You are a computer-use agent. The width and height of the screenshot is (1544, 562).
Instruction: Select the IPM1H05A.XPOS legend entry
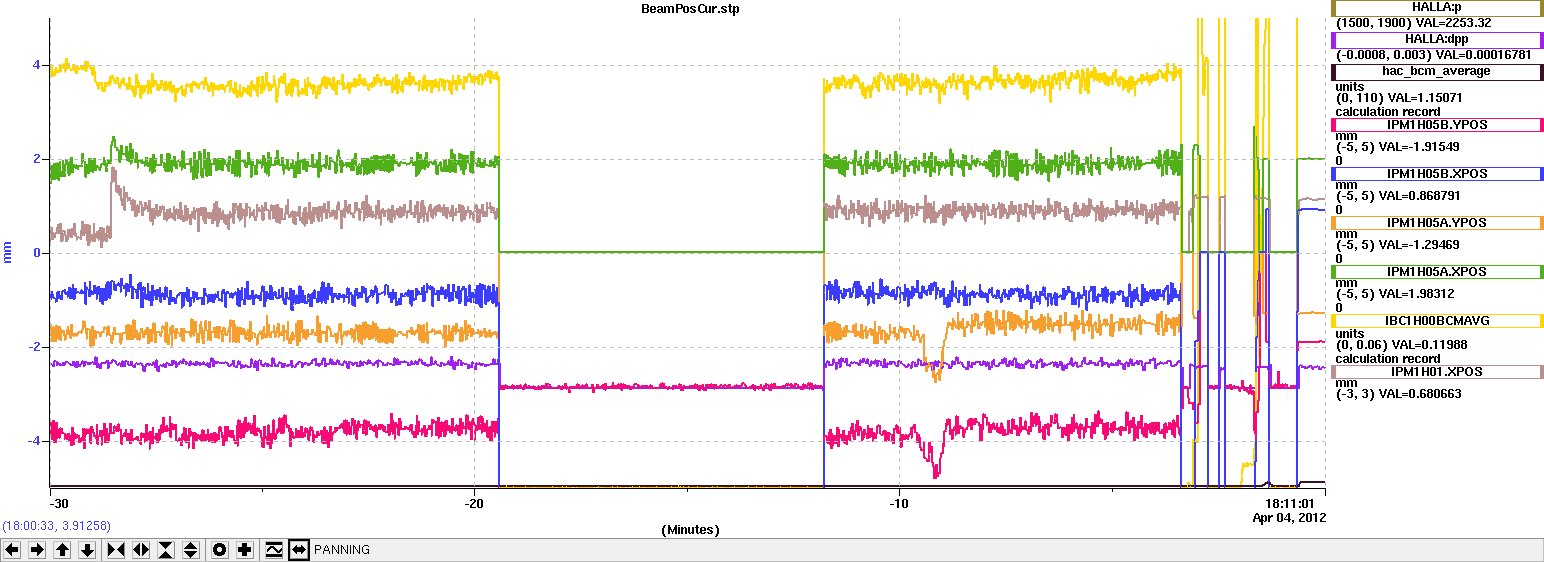click(x=1436, y=272)
